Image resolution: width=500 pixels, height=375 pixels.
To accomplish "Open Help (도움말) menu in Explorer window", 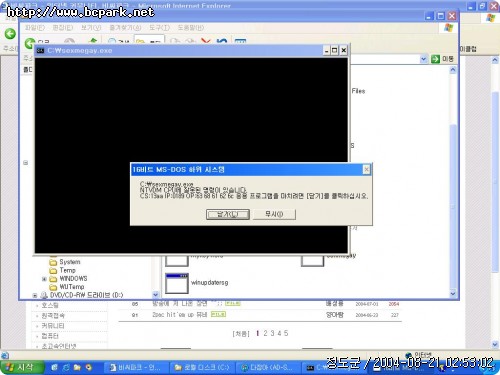I will click(191, 28).
